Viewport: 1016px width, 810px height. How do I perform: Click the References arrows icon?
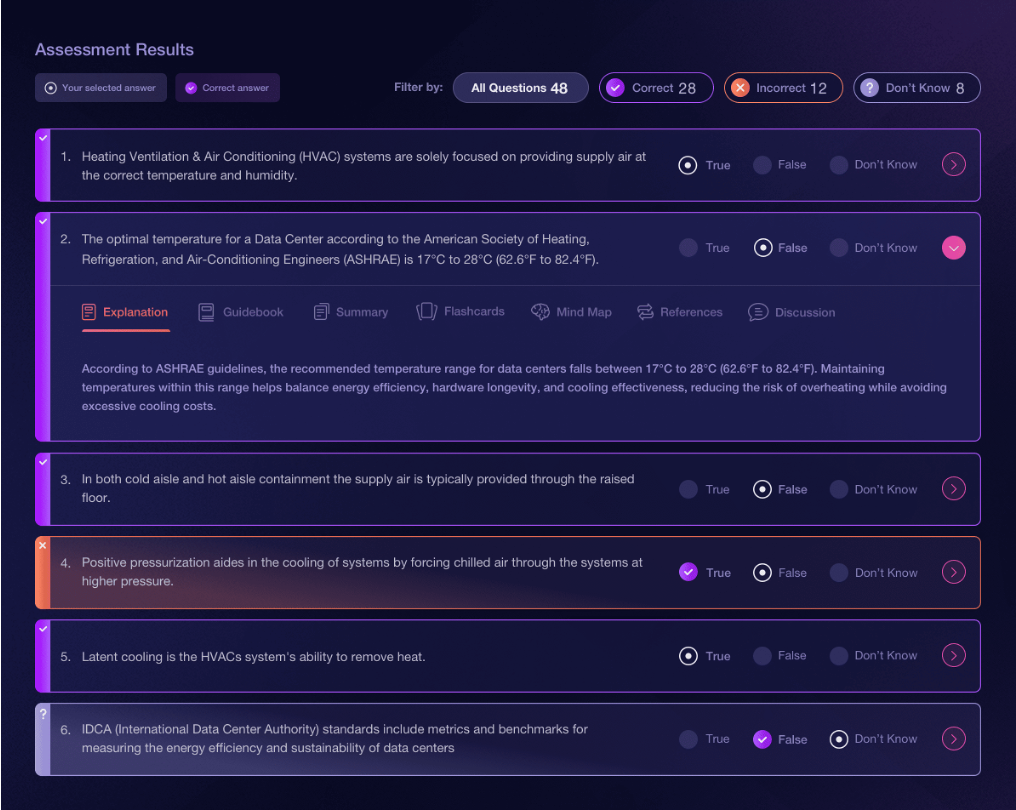(645, 312)
